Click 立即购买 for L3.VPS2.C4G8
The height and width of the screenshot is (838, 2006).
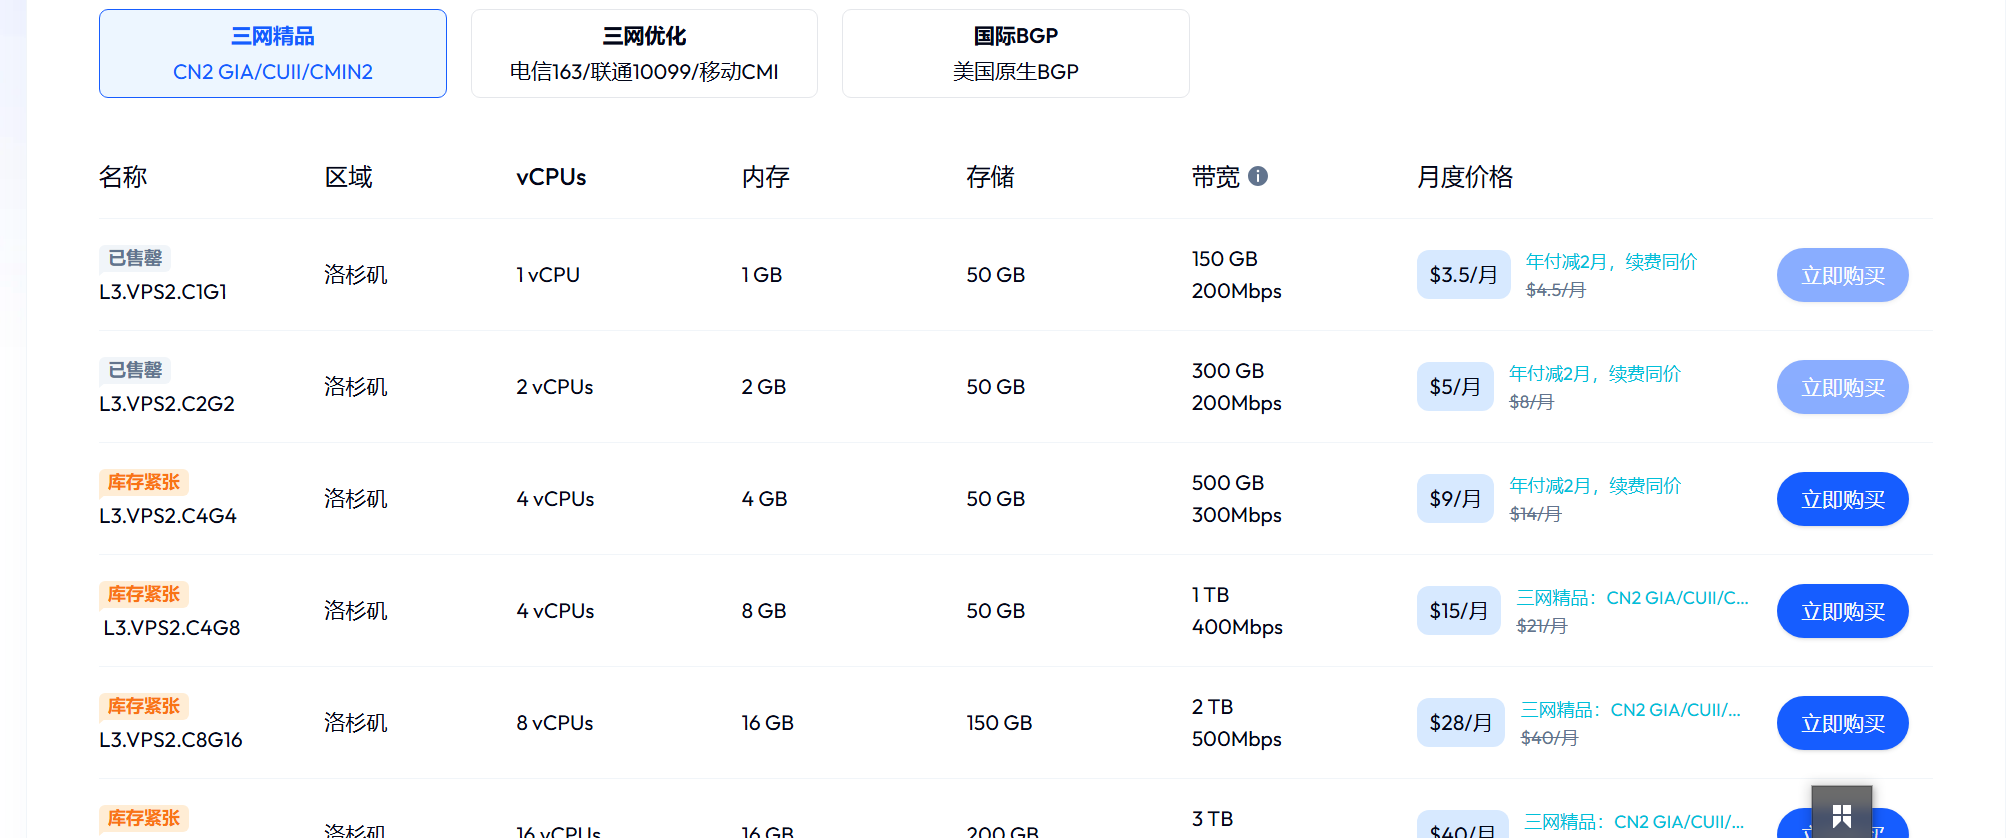tap(1842, 611)
